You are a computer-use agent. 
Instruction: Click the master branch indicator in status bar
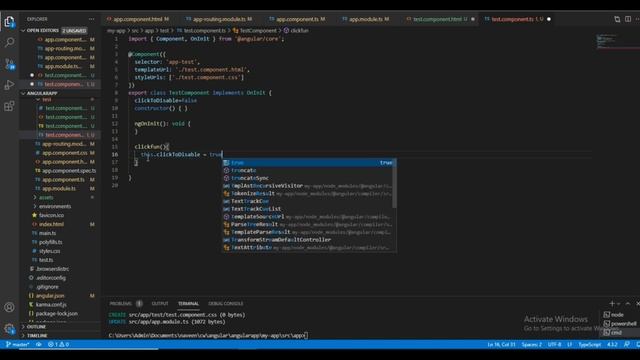point(17,344)
